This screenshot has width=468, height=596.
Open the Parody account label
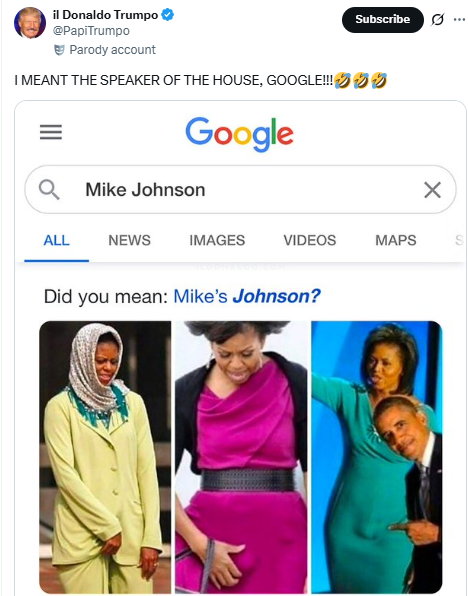point(113,50)
